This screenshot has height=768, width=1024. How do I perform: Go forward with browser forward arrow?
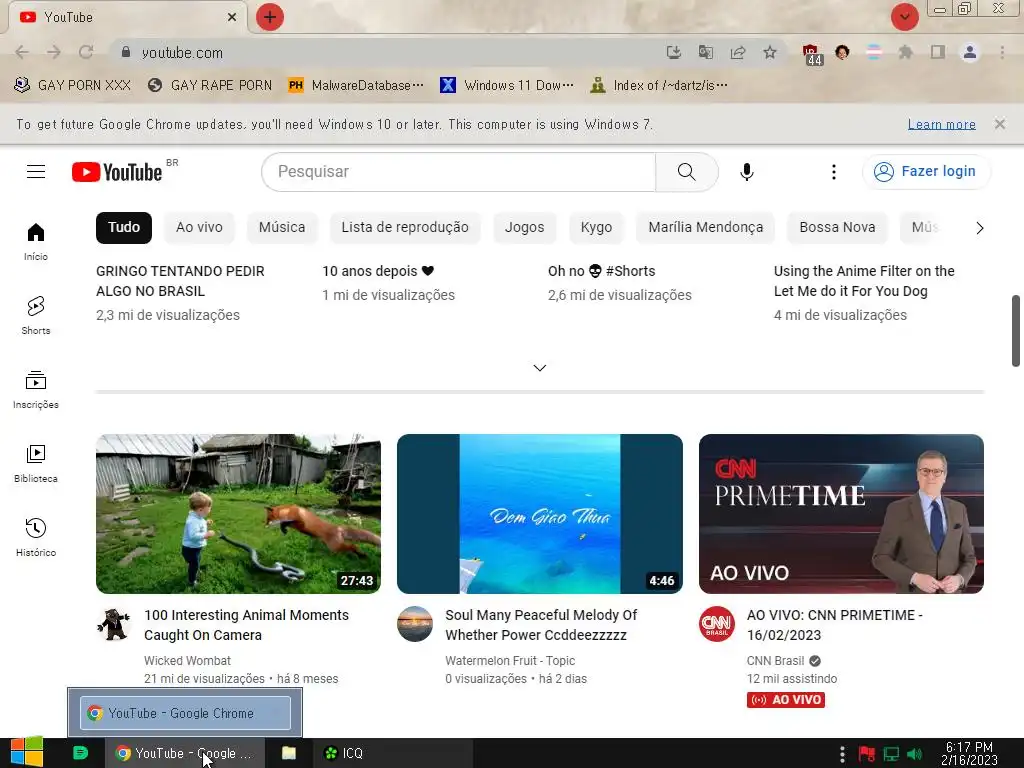[54, 52]
